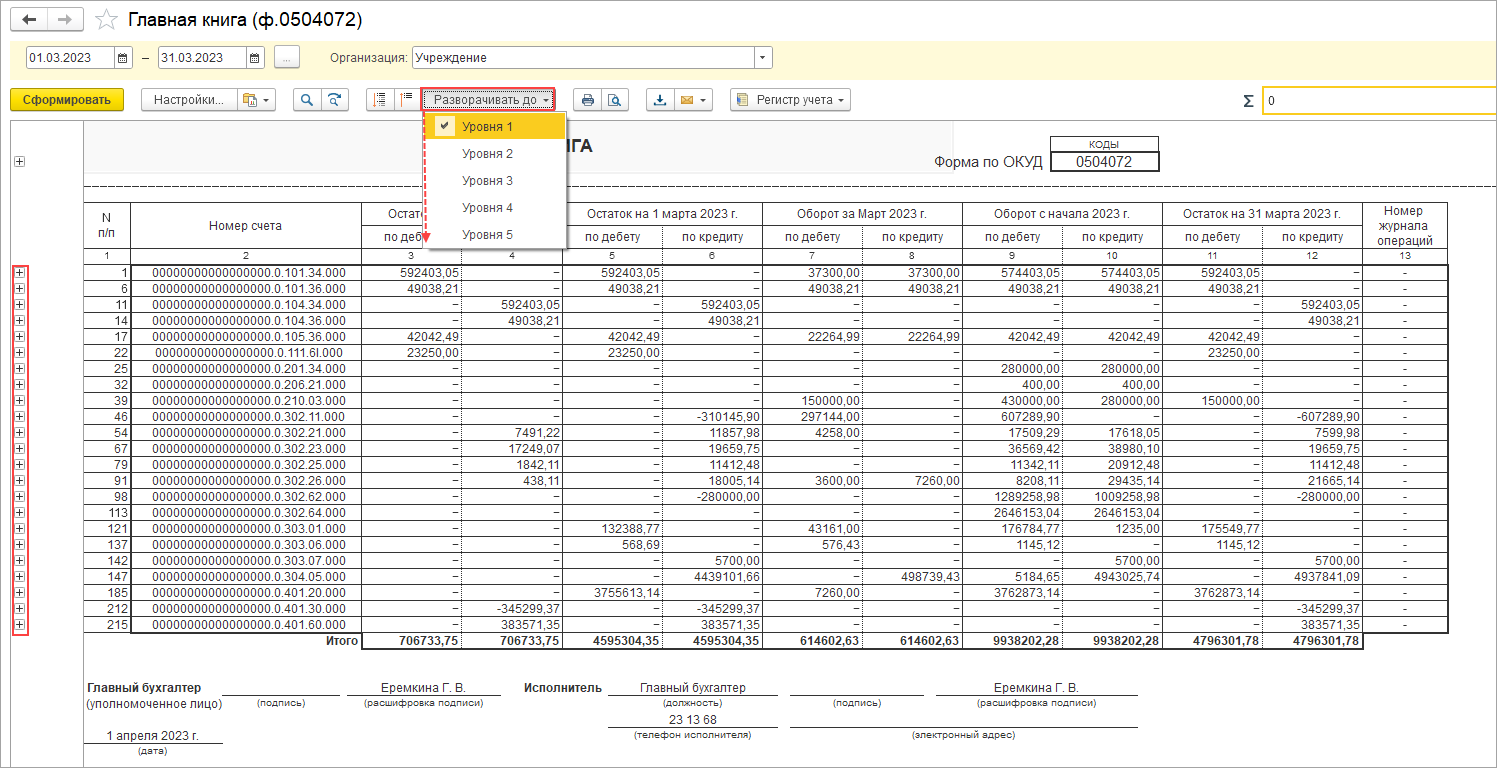The image size is (1497, 768).
Task: Expand the row for account 0.401.60.000
Action: (20, 624)
